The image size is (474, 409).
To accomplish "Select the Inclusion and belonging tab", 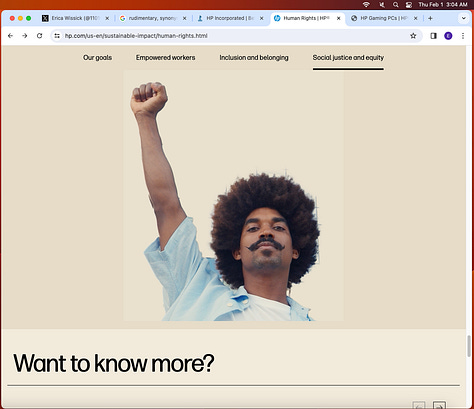I will (254, 58).
